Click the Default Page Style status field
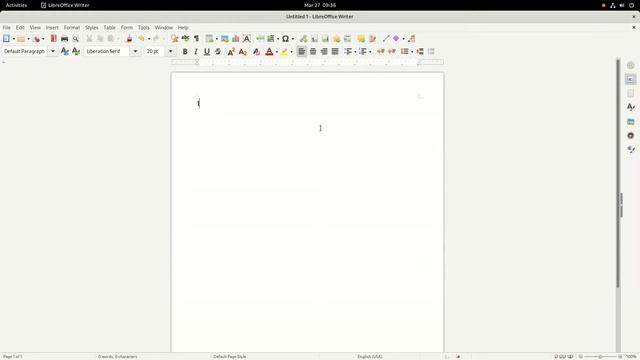640x360 pixels. [229, 356]
